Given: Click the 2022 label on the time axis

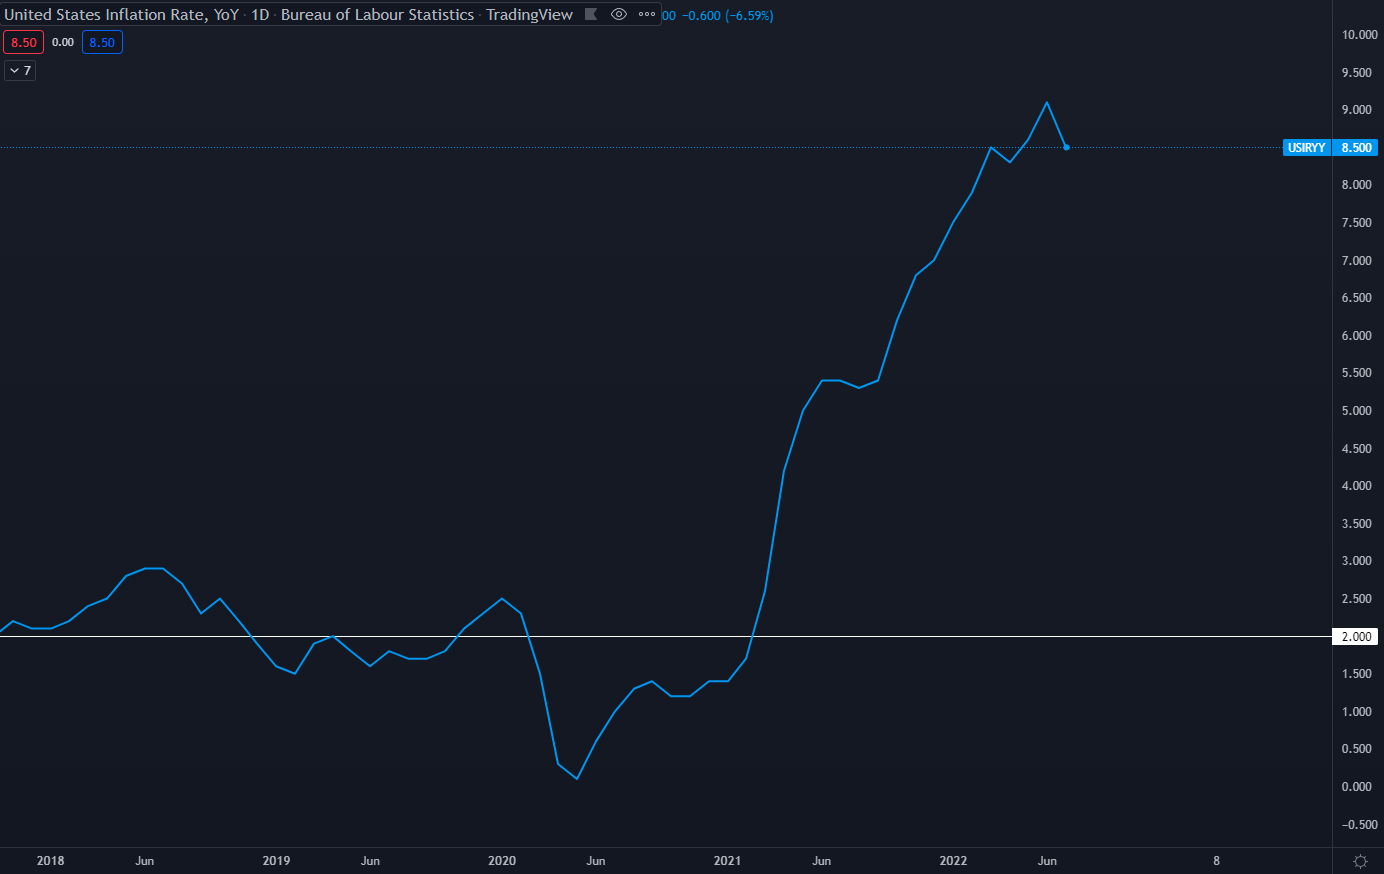Looking at the screenshot, I should (953, 861).
